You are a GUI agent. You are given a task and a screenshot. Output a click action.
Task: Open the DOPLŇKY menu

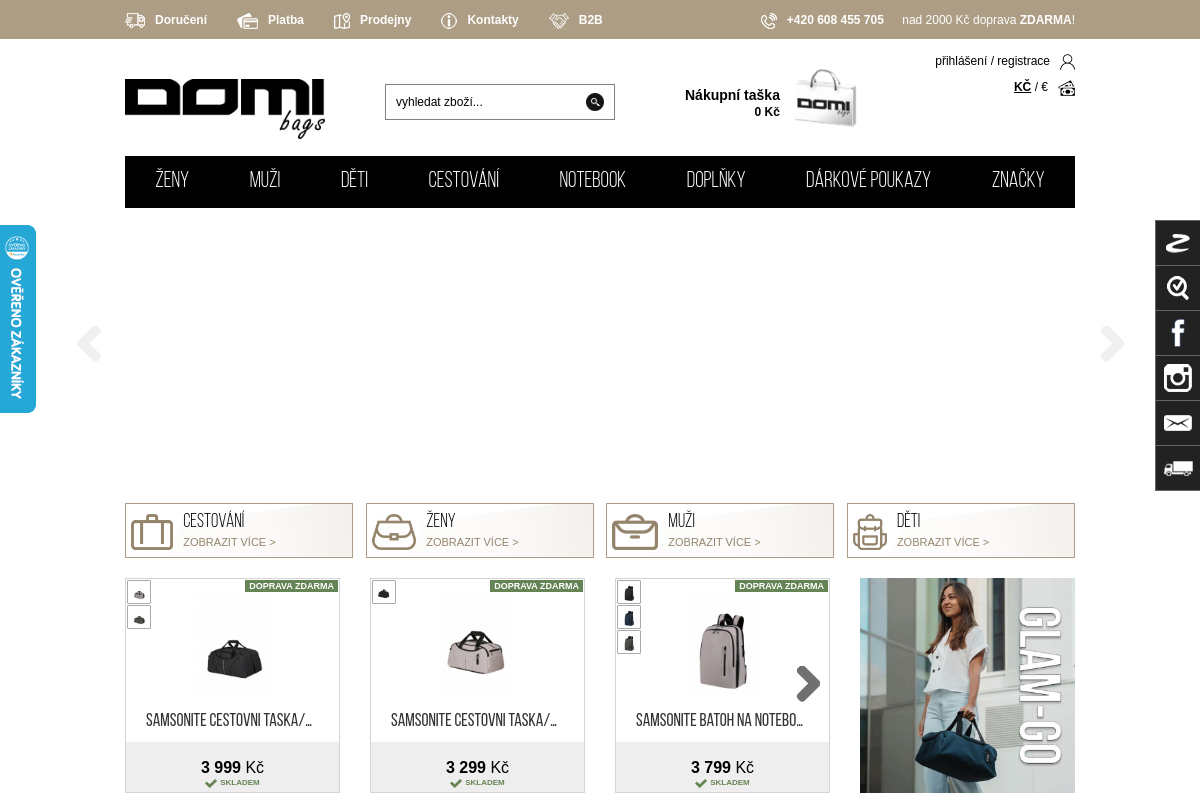716,181
